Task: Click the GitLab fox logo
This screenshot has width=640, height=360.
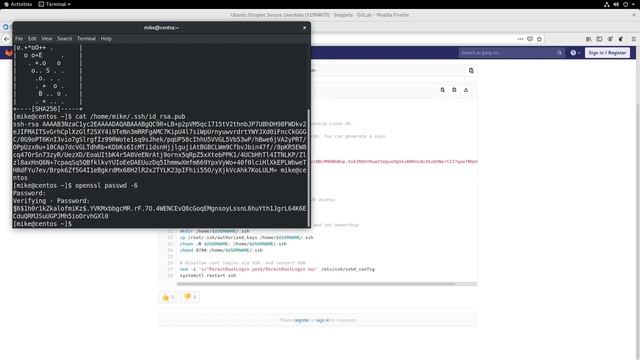Action: pyautogui.click(x=9, y=53)
